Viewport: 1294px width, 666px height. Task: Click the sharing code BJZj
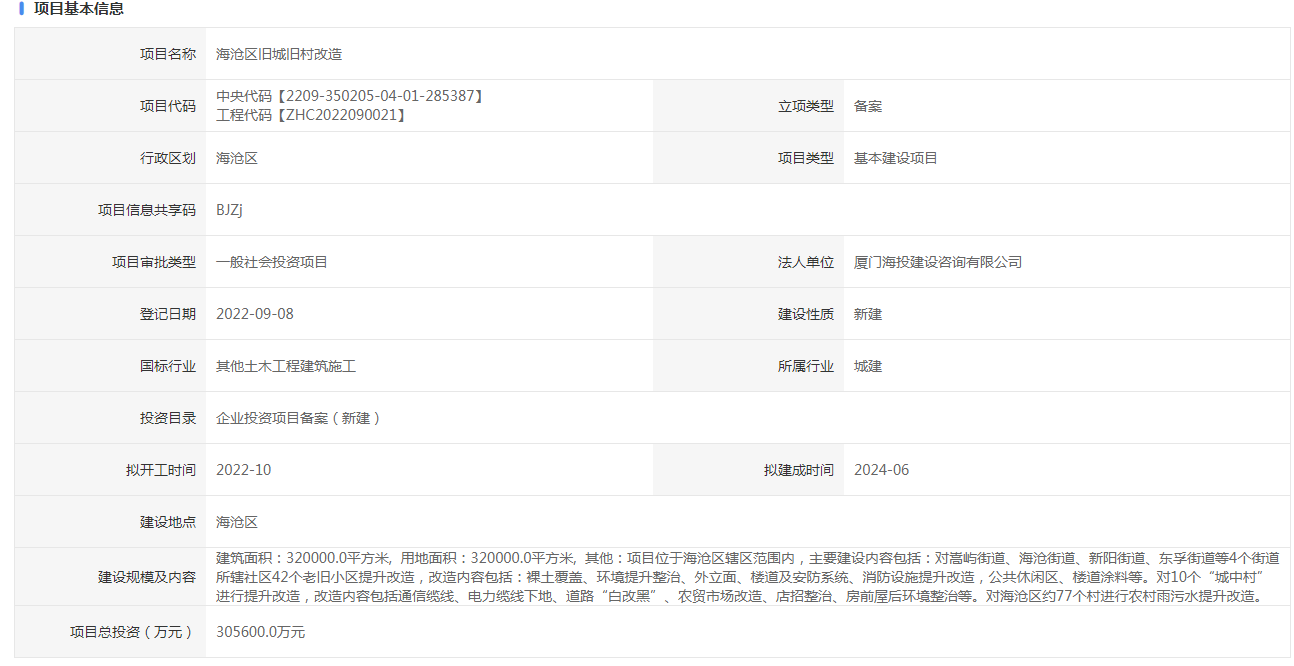pyautogui.click(x=230, y=210)
